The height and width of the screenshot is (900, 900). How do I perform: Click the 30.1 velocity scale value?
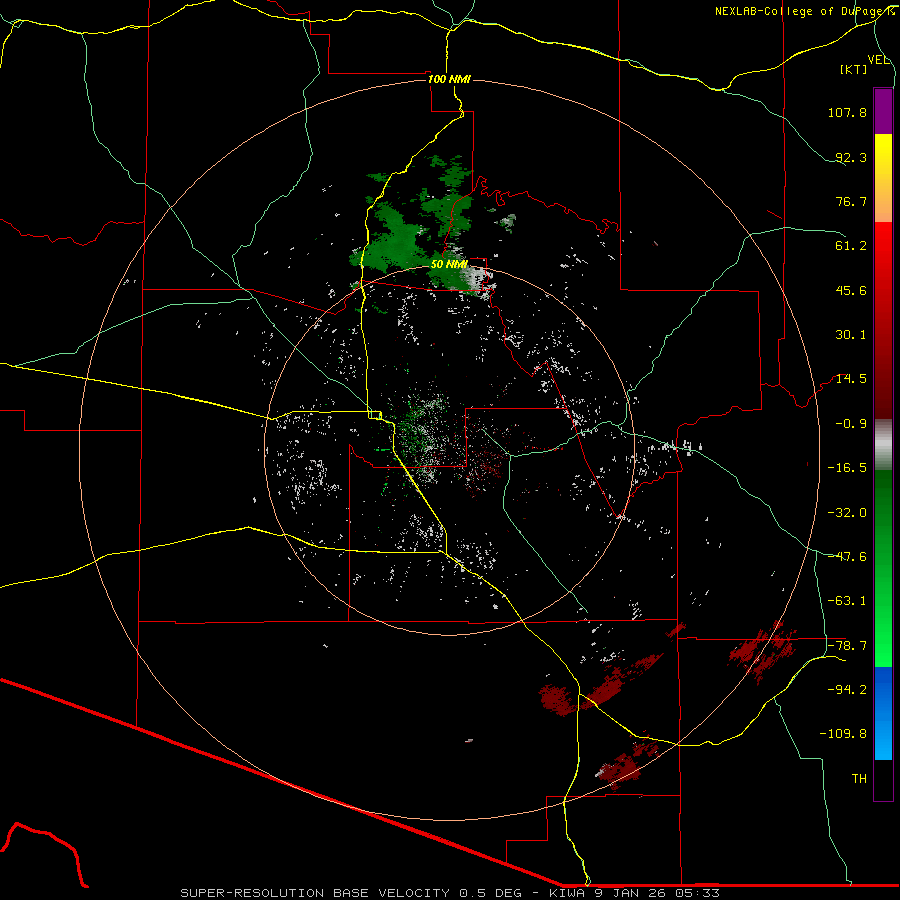coord(851,335)
